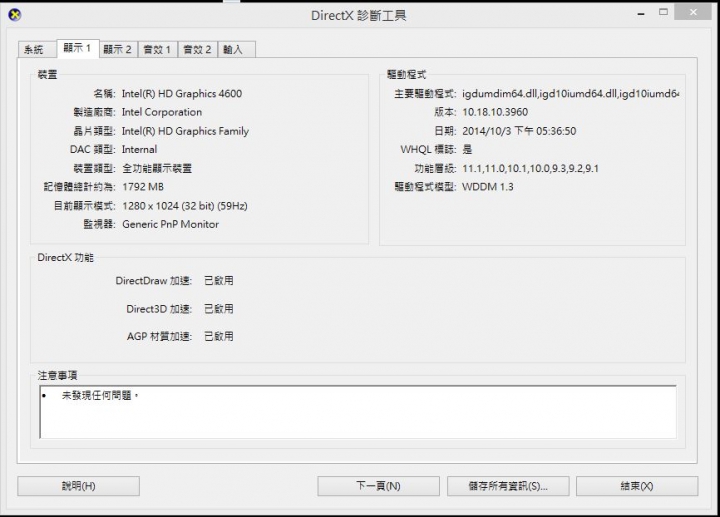Screen dimensions: 720x517
Task: Click 'Intel(R) HD Graphics Family' chip type
Action: 186,131
